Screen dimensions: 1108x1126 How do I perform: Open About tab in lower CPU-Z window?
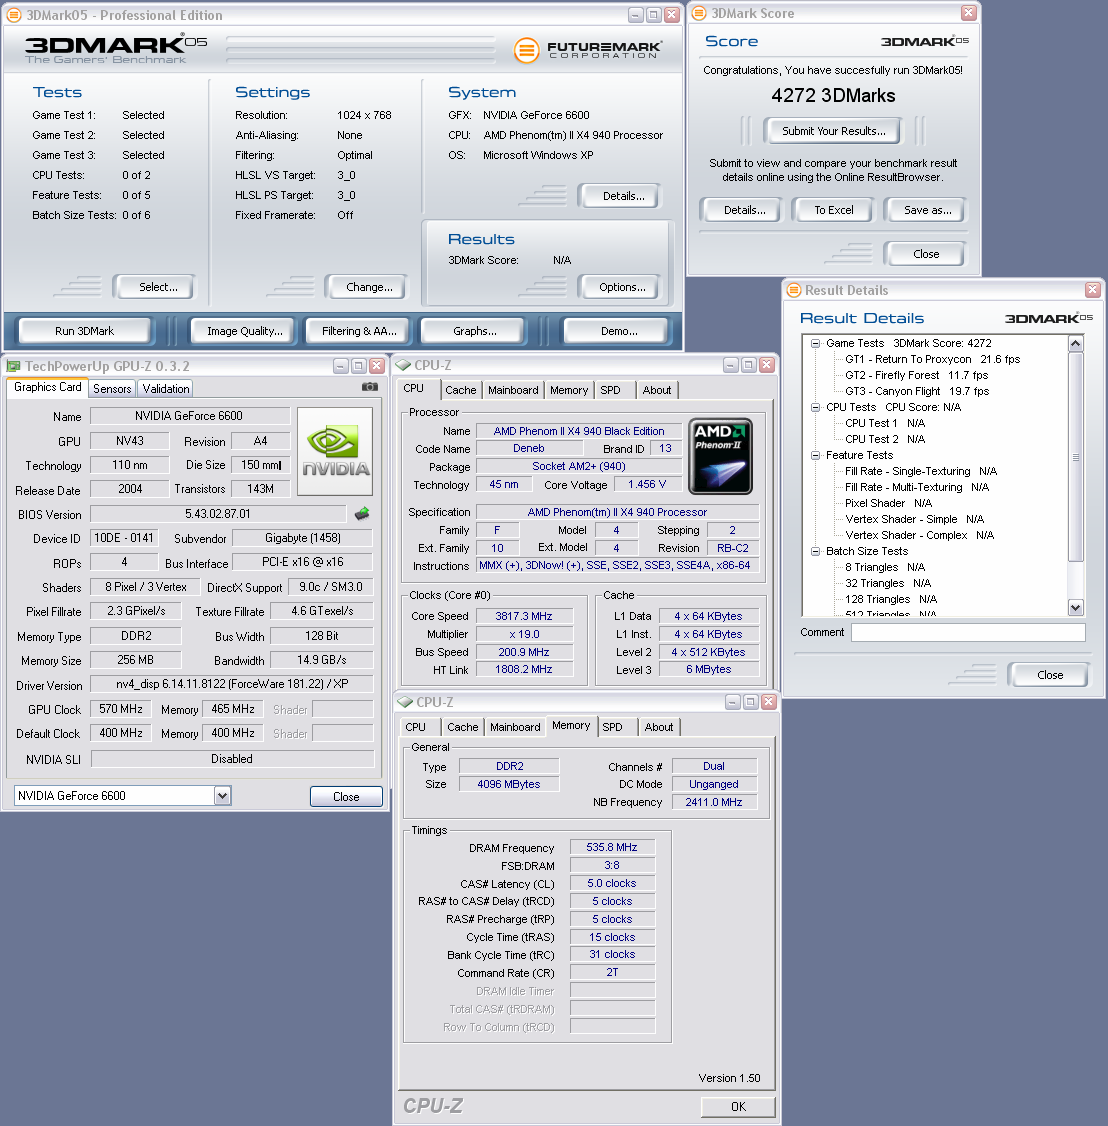point(658,727)
